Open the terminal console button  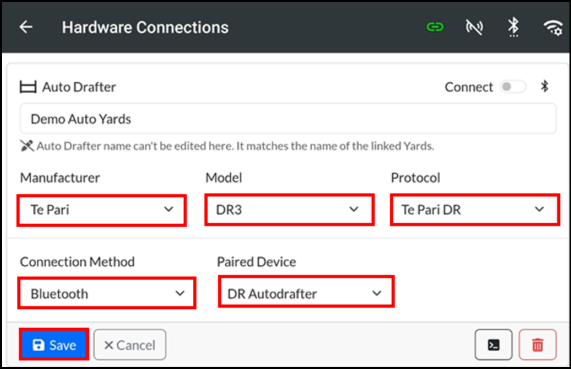pos(493,345)
